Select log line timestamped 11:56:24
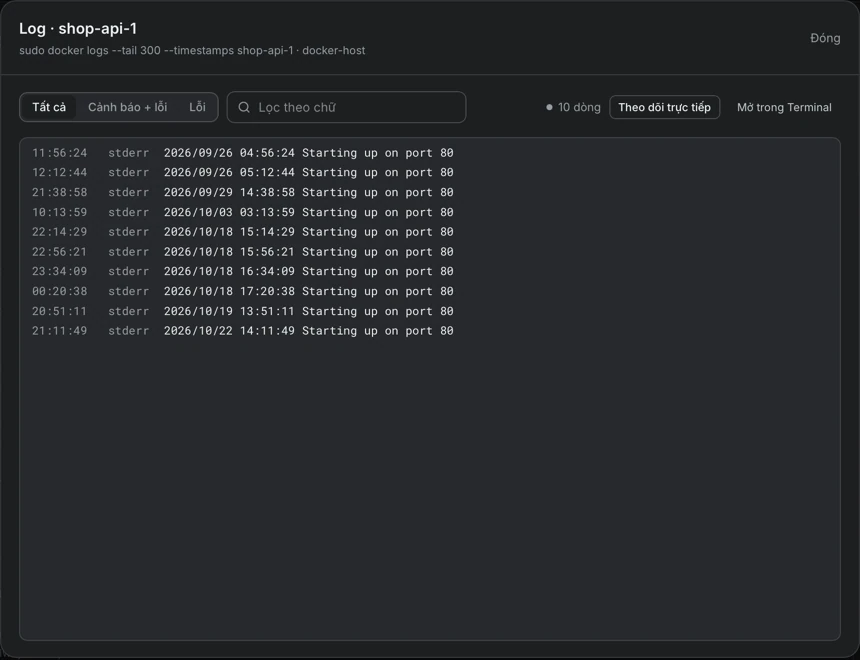Screen dimensions: 860x660 429,153
